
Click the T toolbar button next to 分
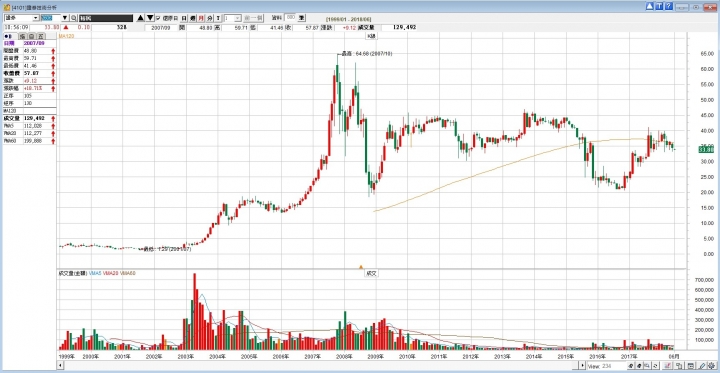point(218,18)
